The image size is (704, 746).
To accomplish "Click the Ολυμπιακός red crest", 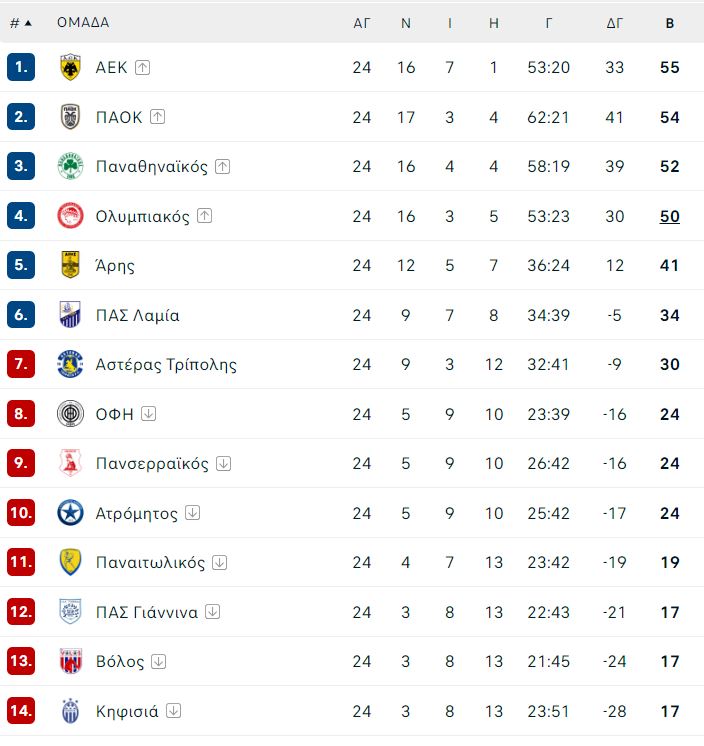I will click(70, 216).
